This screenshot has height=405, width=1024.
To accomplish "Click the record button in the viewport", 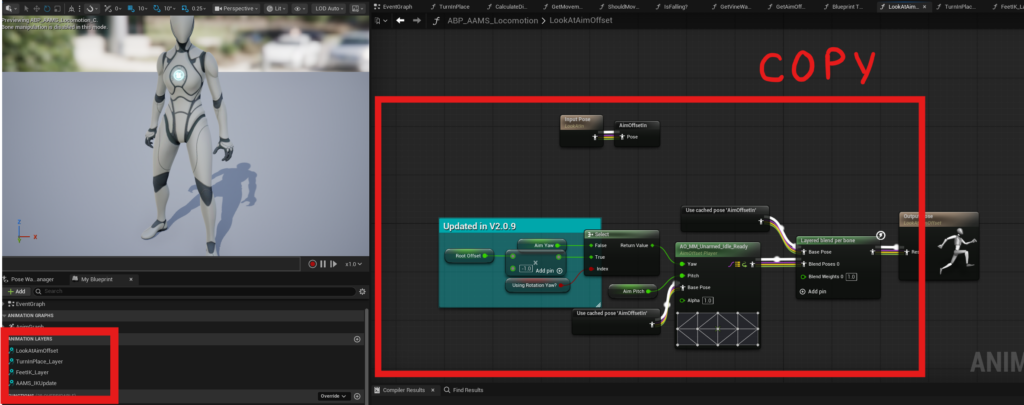I will (312, 263).
